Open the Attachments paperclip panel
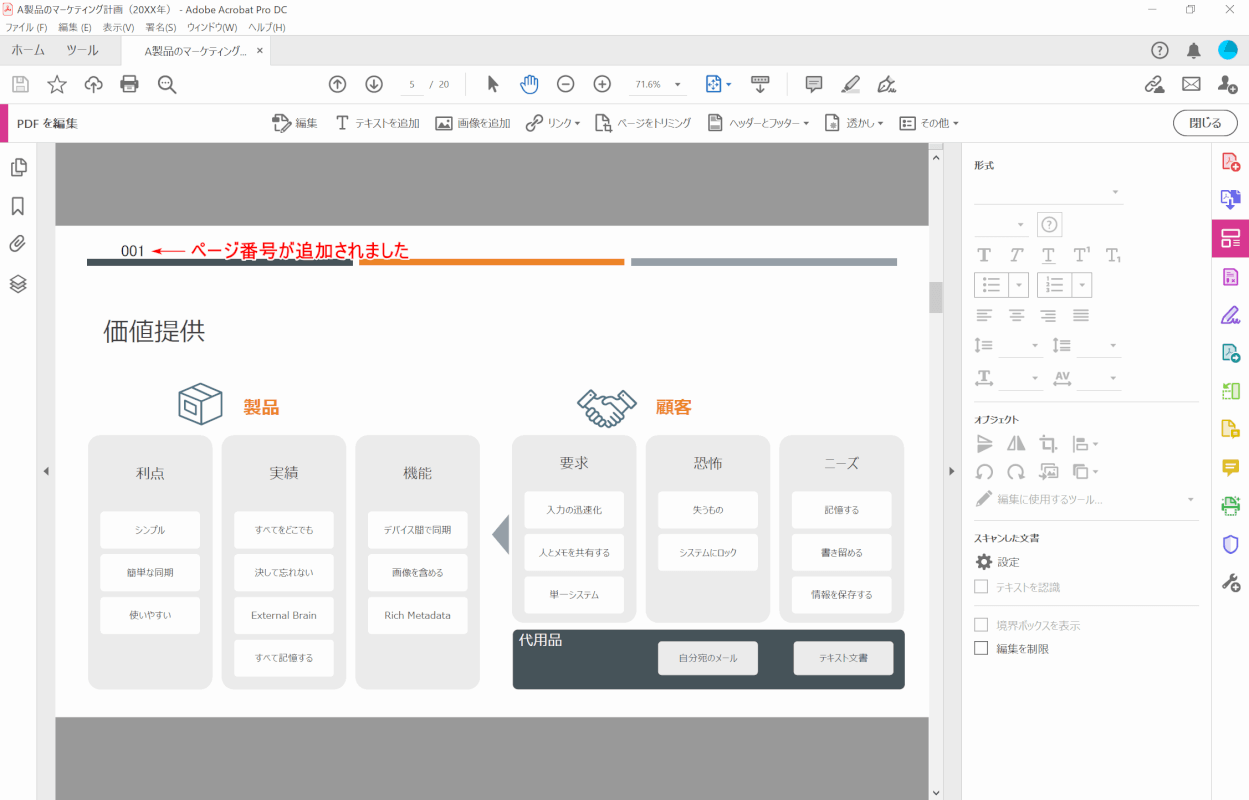Image resolution: width=1249 pixels, height=800 pixels. click(18, 244)
